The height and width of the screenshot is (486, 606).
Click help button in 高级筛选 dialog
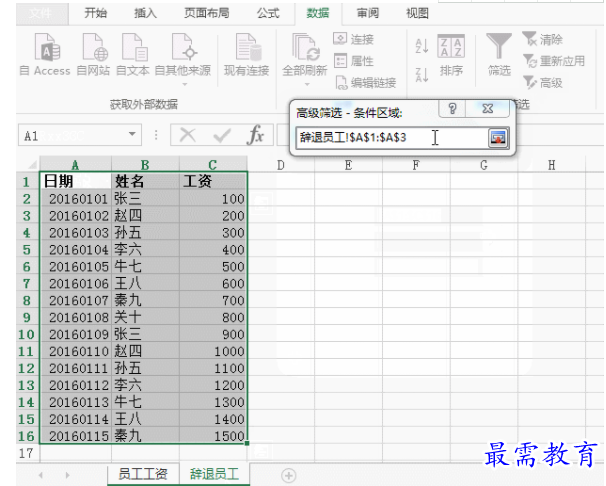(452, 109)
